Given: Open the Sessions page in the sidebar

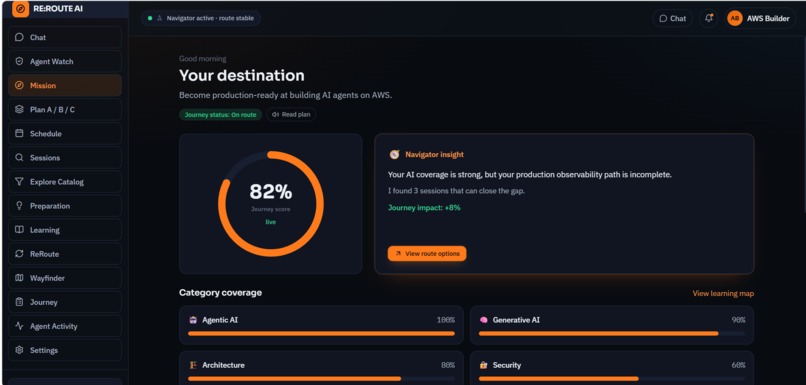Looking at the screenshot, I should pyautogui.click(x=65, y=158).
